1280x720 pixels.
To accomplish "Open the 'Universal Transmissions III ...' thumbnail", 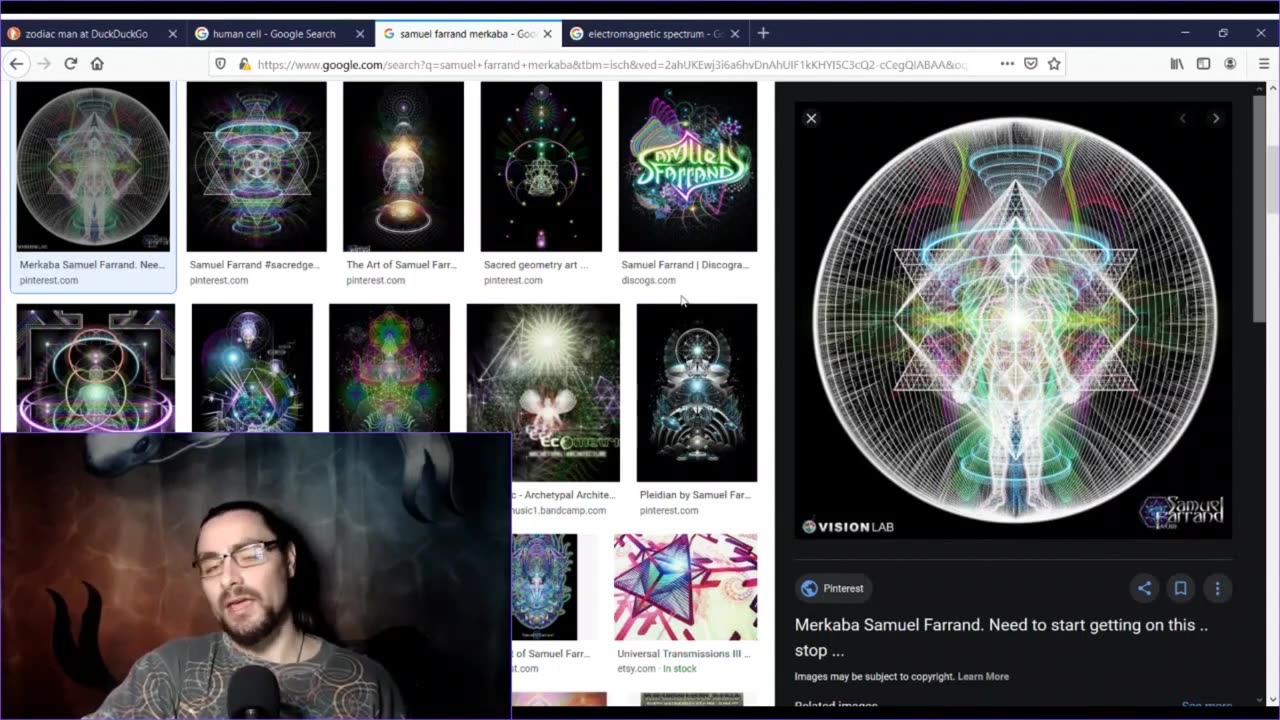I will pos(685,587).
